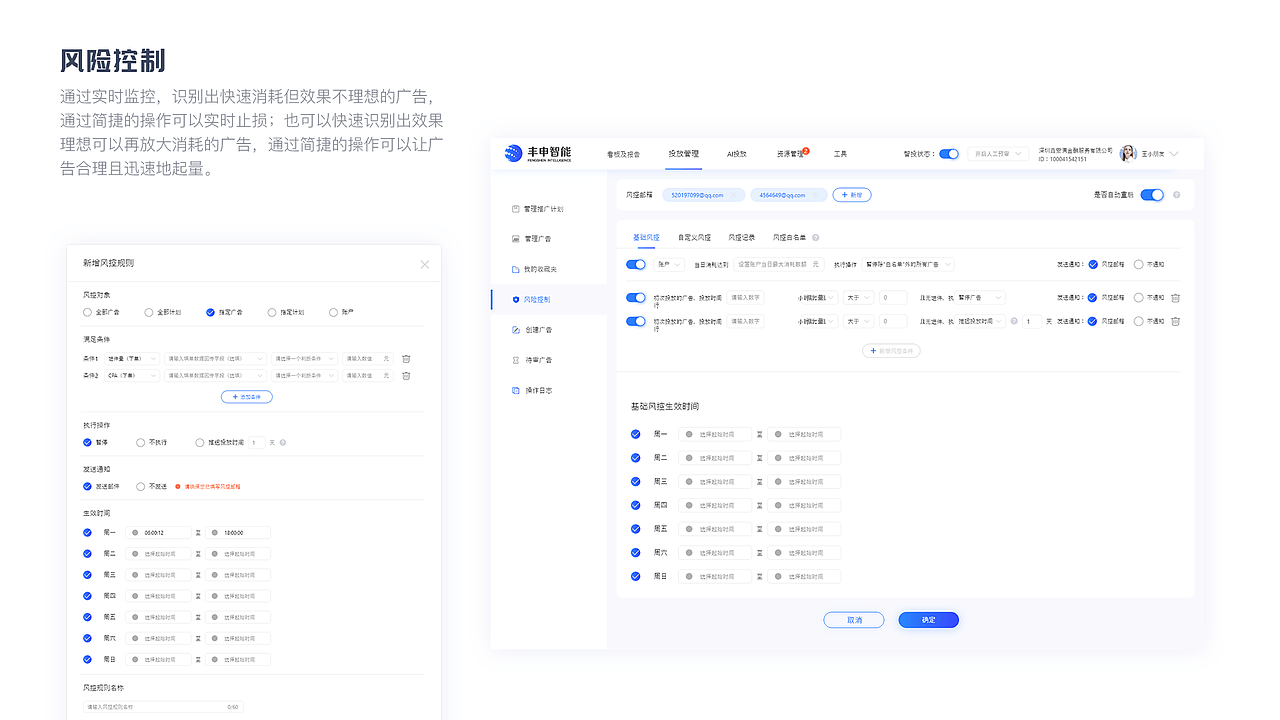1280x720 pixels.
Task: Open the 暂停除"白名单"外的所有广告 dropdown
Action: click(907, 265)
